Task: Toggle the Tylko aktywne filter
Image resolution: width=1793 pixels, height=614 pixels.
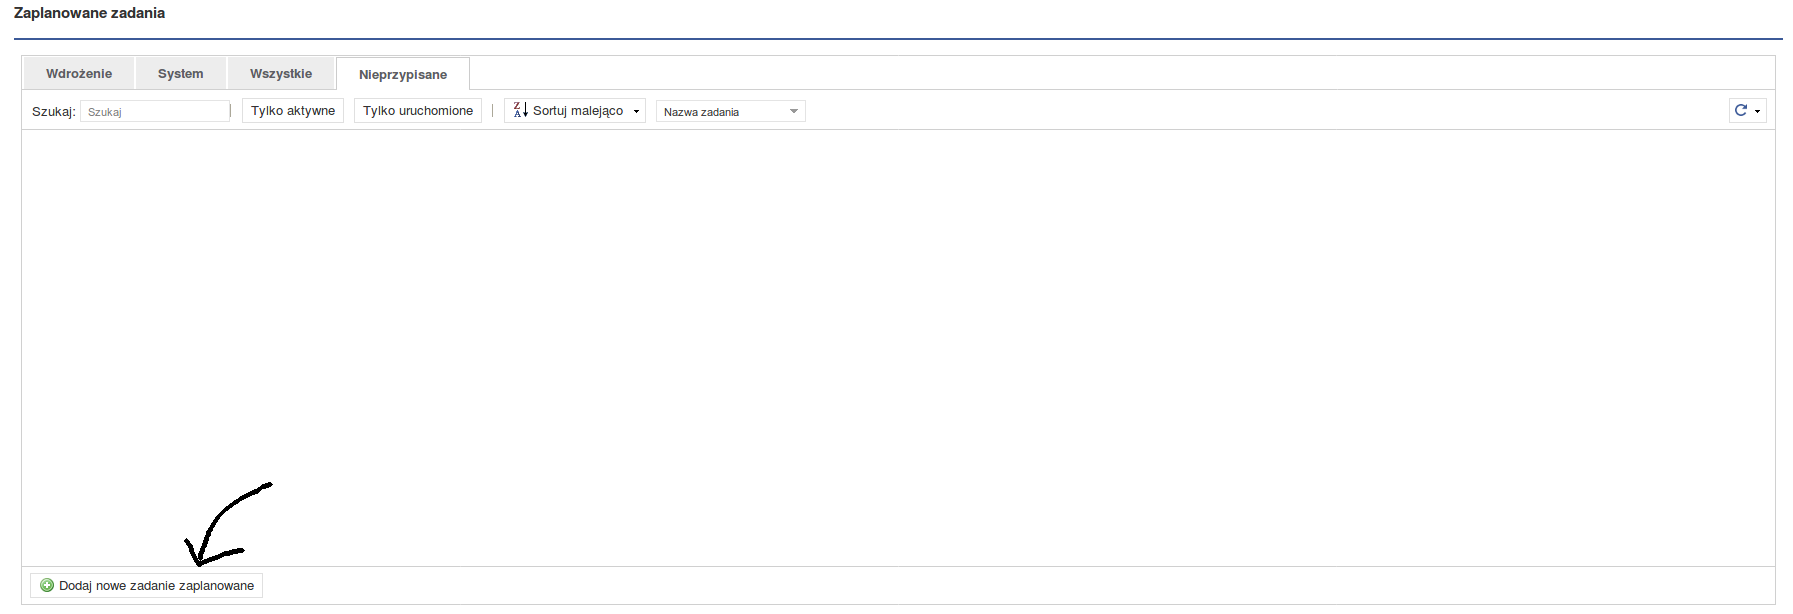Action: point(293,111)
